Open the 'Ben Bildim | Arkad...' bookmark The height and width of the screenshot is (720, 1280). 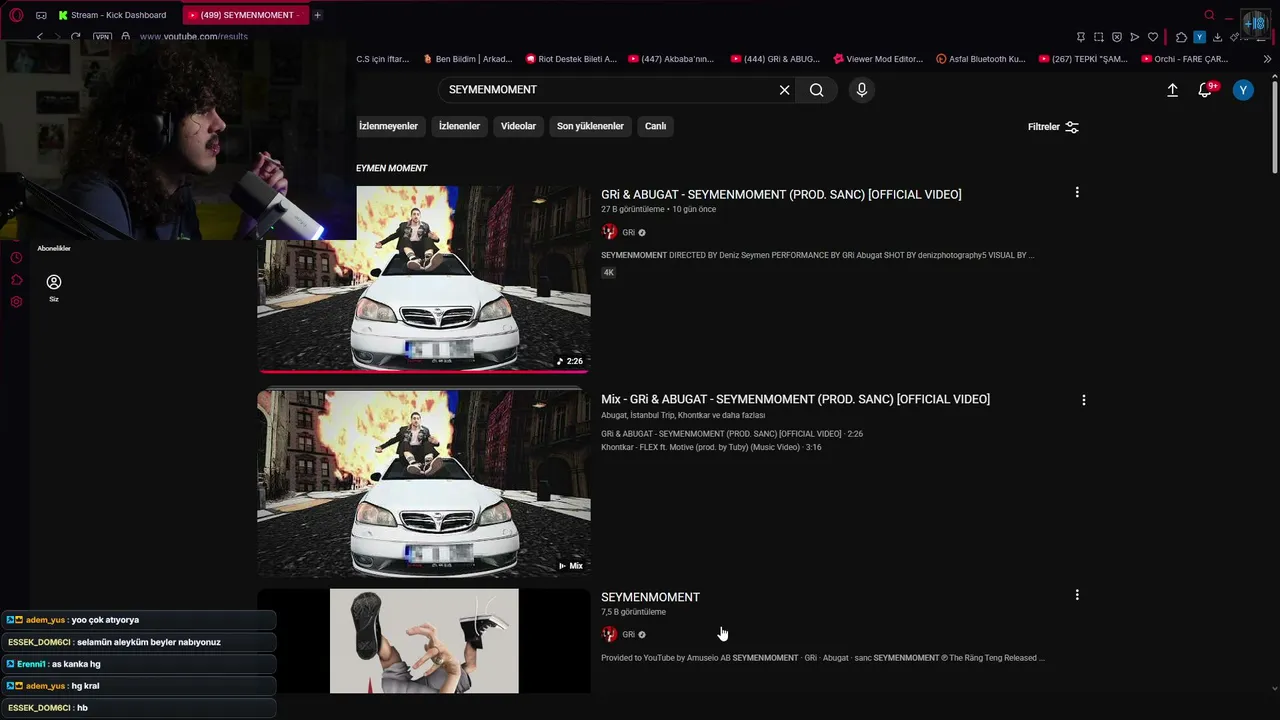pyautogui.click(x=467, y=59)
